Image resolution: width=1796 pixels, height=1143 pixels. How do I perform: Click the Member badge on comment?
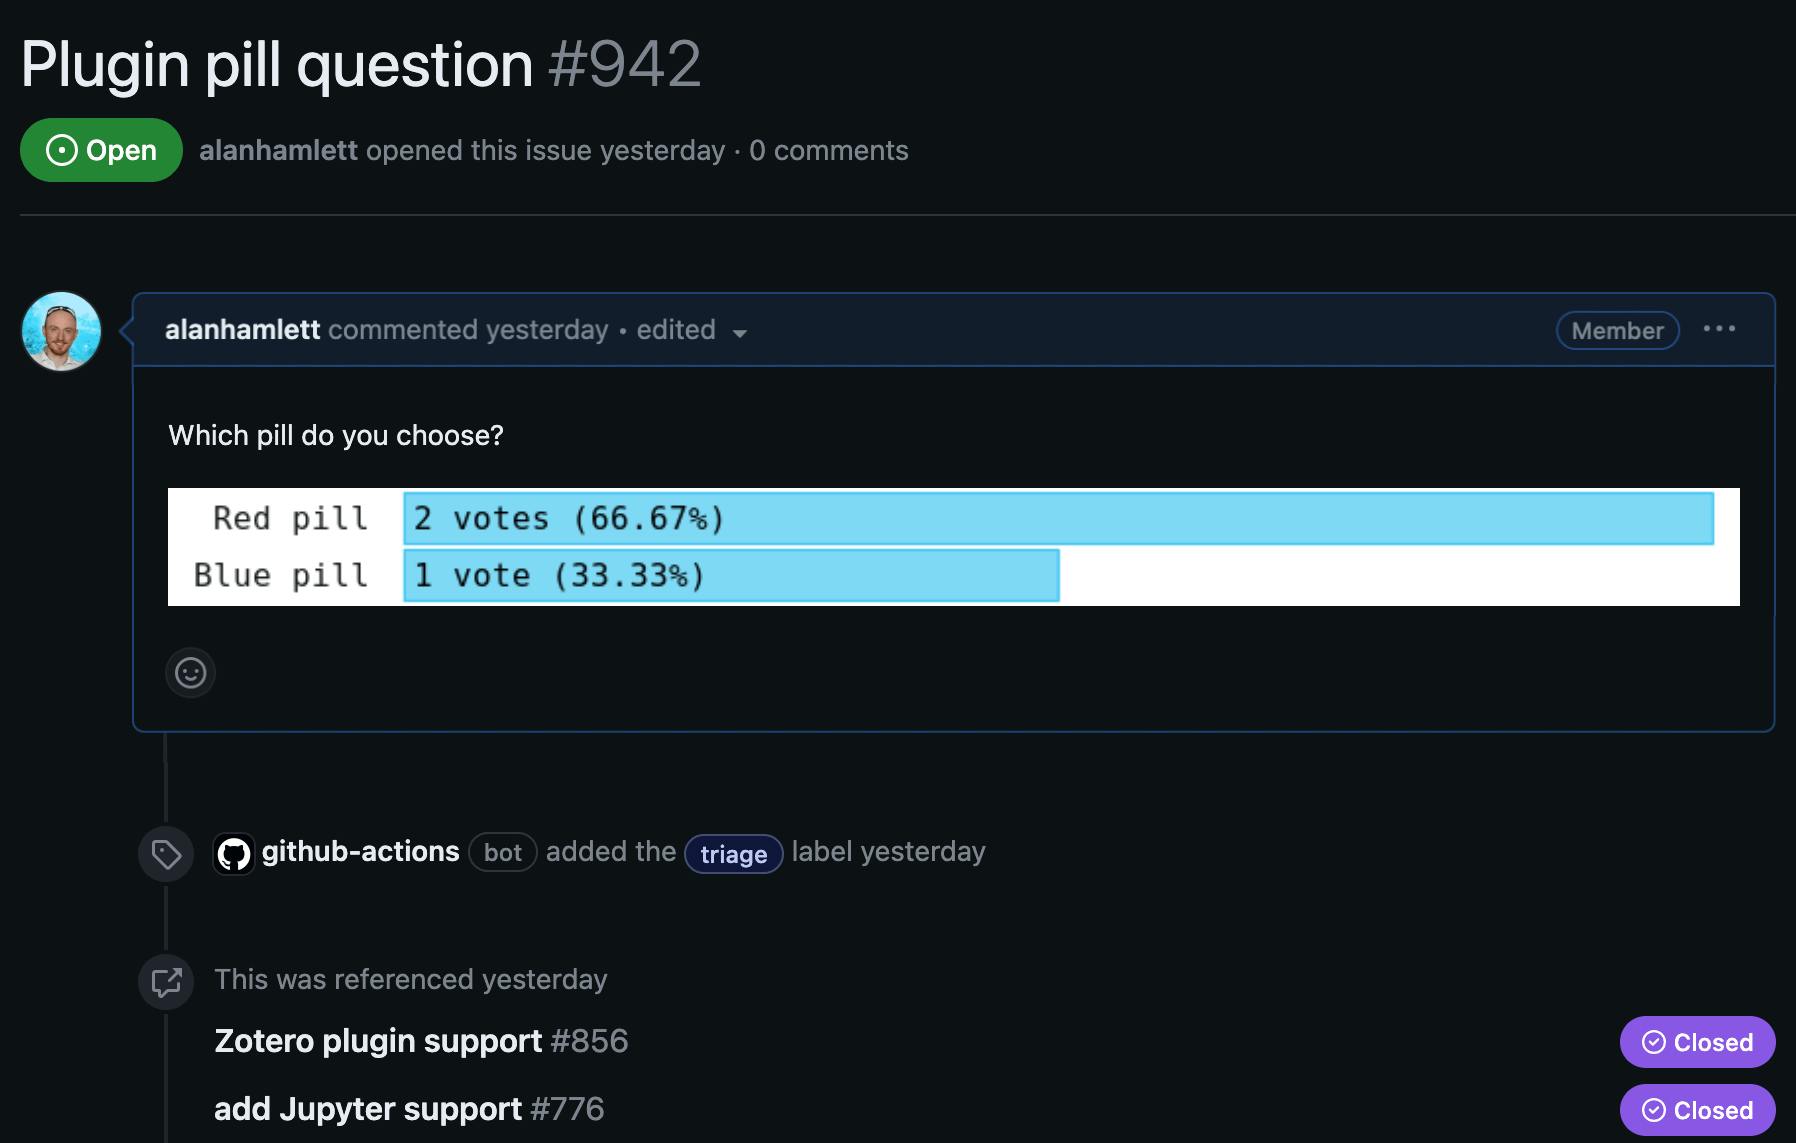click(x=1617, y=330)
